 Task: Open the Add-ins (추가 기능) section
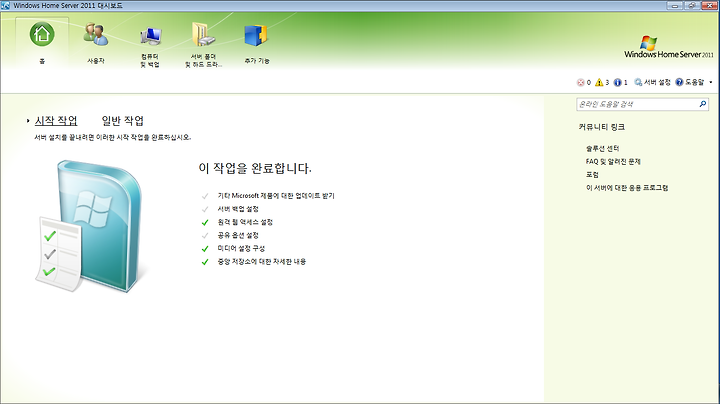[x=256, y=44]
